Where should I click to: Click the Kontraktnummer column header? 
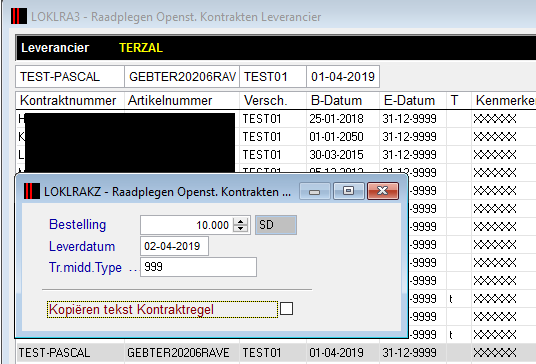tap(70, 101)
